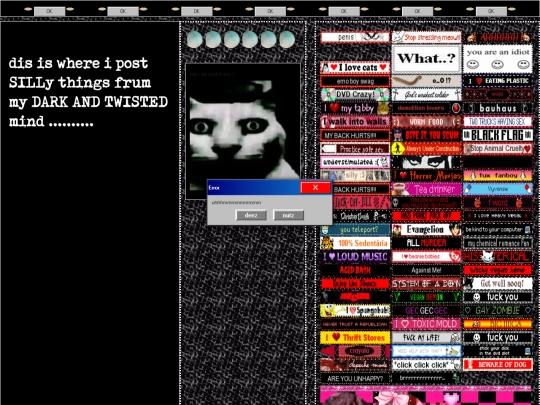540x405 pixels.
Task: Click the 'Get well soon!' blinkie
Action: click(498, 283)
